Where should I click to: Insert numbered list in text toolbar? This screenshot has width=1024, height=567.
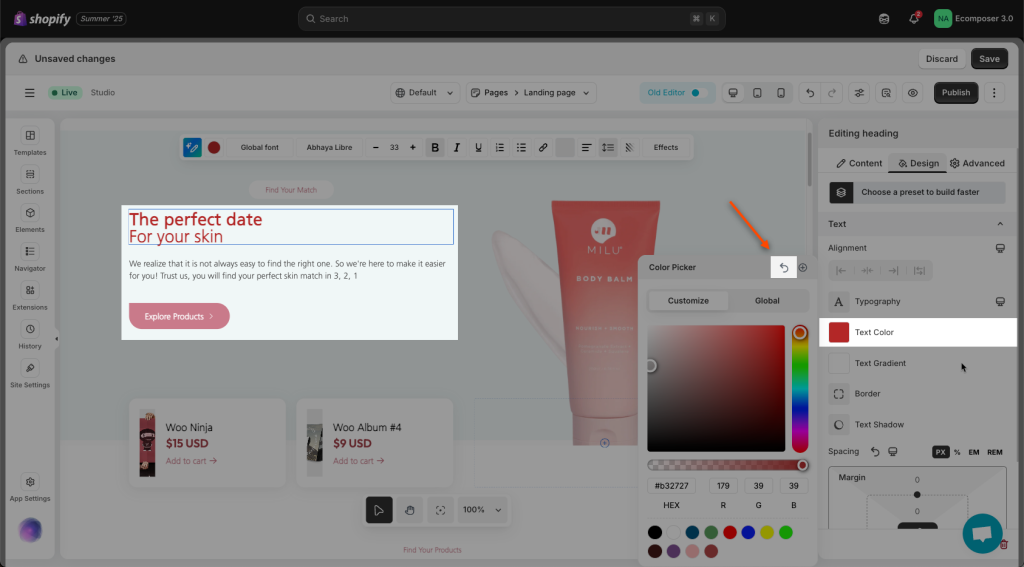(x=500, y=148)
